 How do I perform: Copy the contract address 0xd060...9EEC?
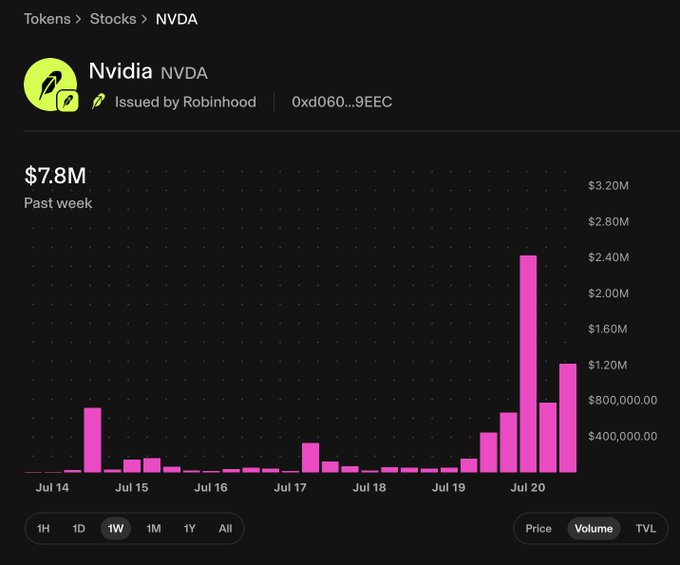(x=342, y=102)
